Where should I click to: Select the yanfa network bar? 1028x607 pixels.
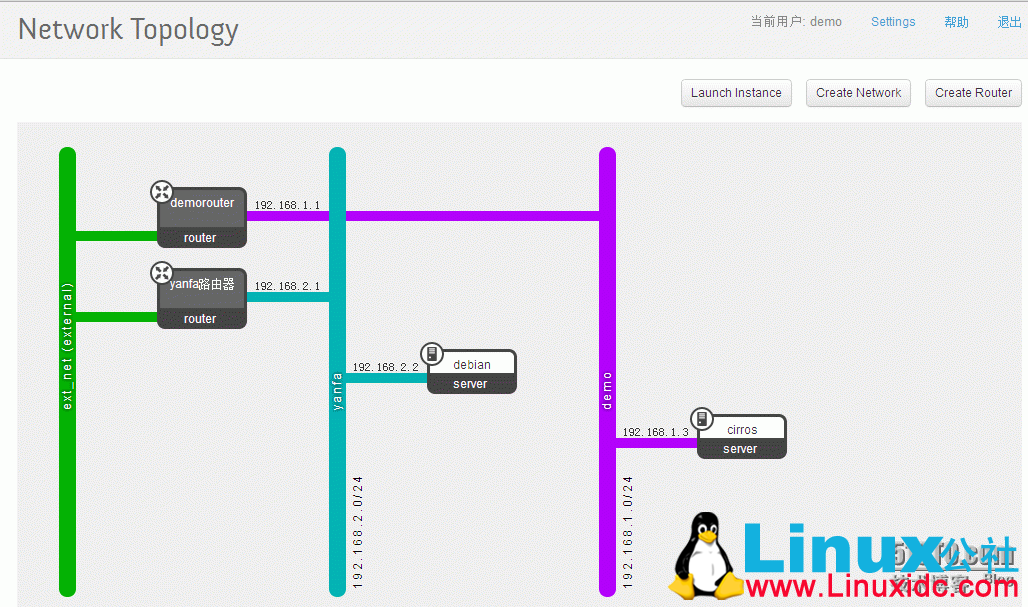point(337,390)
